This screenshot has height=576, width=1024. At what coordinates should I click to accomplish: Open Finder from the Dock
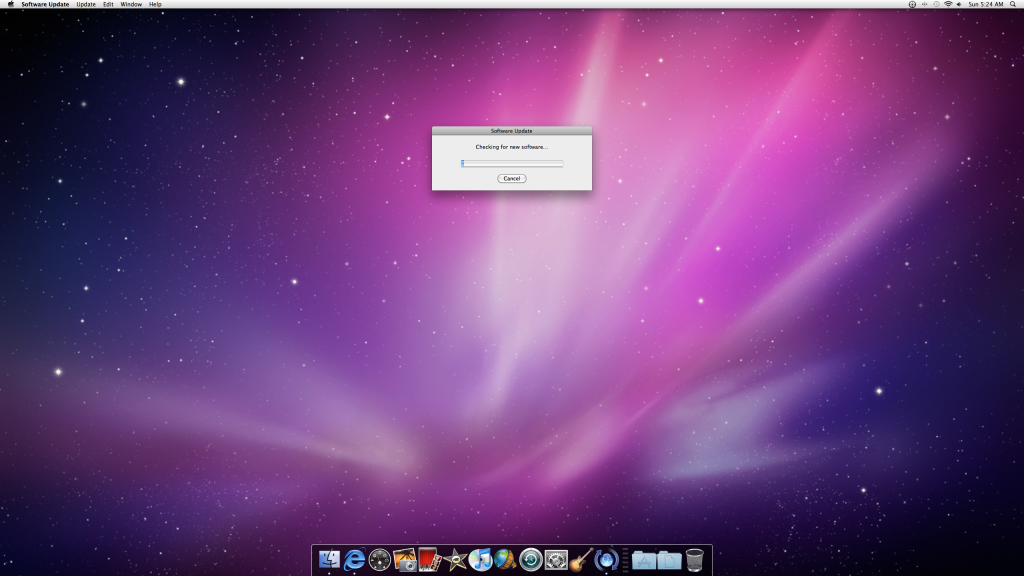pyautogui.click(x=329, y=560)
